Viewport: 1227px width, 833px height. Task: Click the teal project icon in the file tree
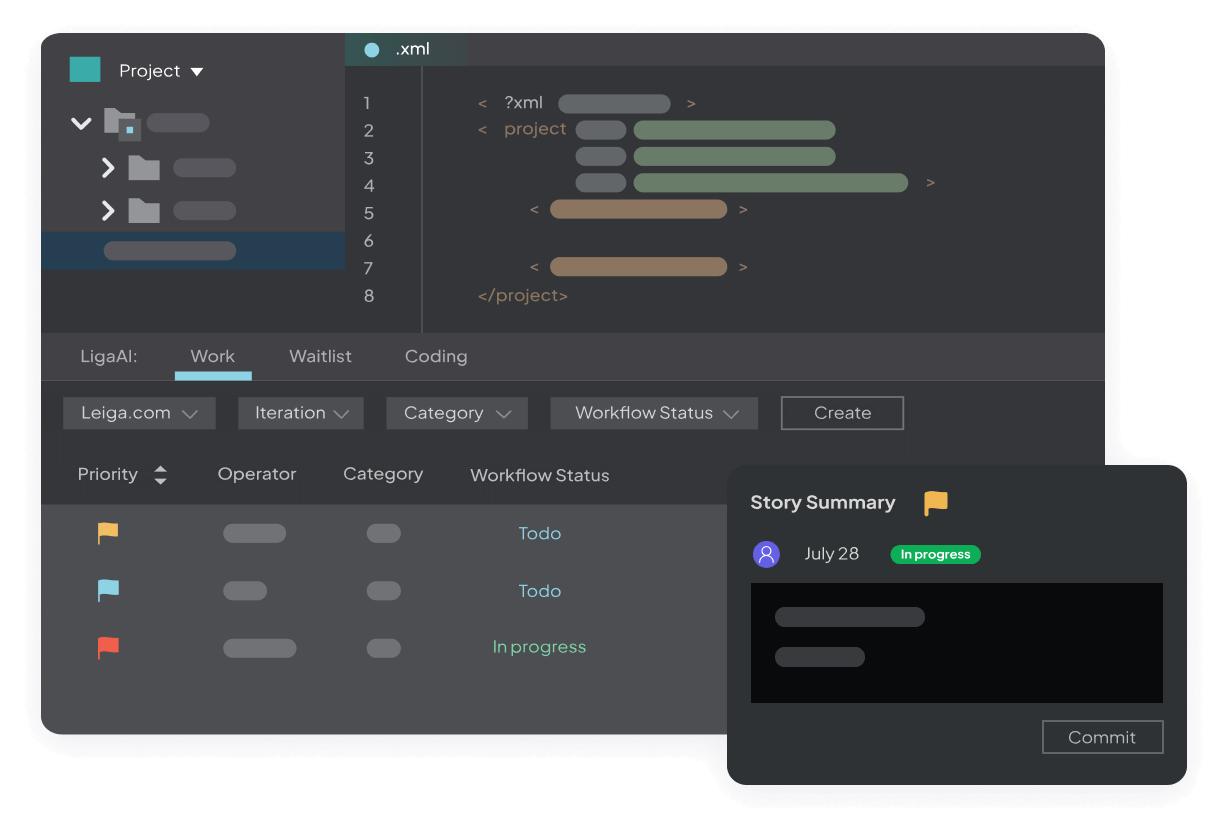coord(85,70)
